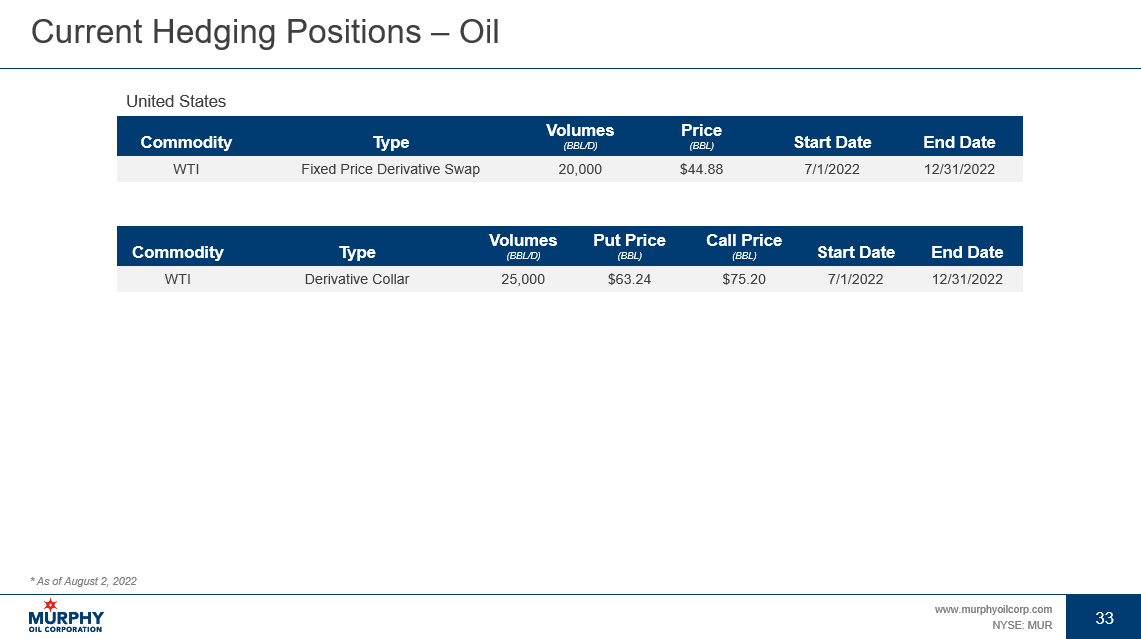Click the Put Price column header
The width and height of the screenshot is (1141, 639).
[629, 241]
